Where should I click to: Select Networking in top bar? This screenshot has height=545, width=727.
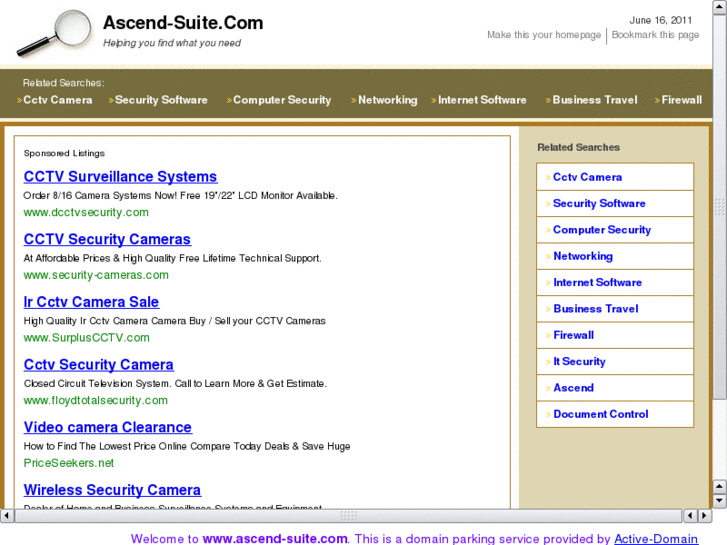(x=388, y=100)
